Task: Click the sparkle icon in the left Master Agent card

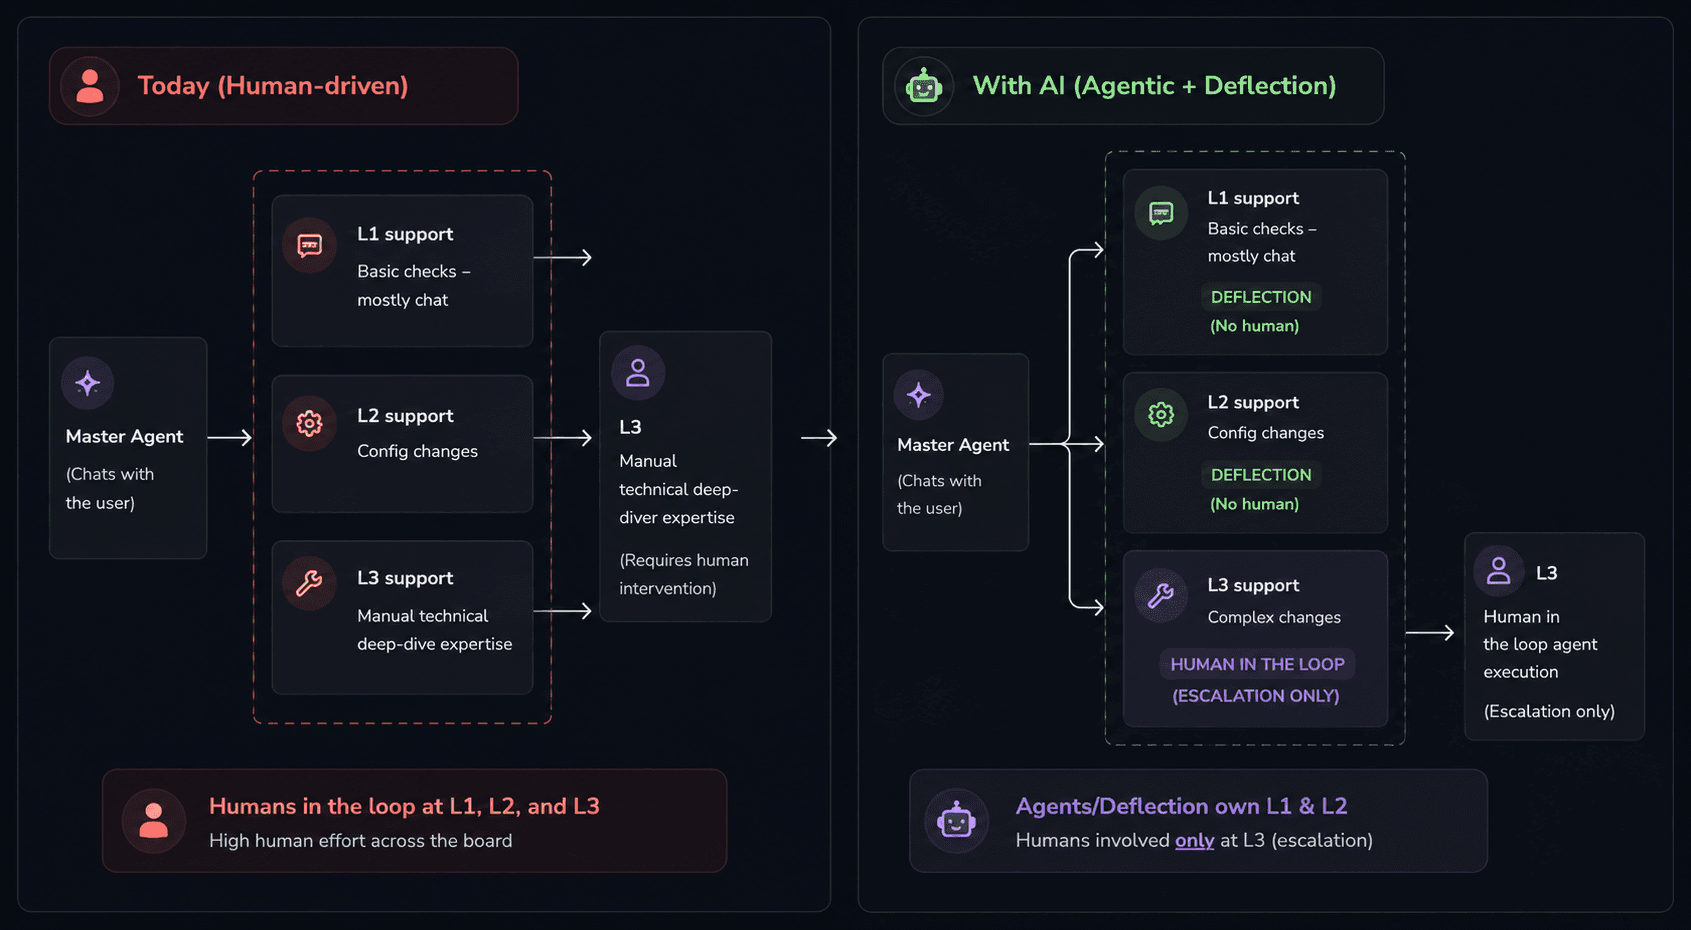Action: pos(88,383)
